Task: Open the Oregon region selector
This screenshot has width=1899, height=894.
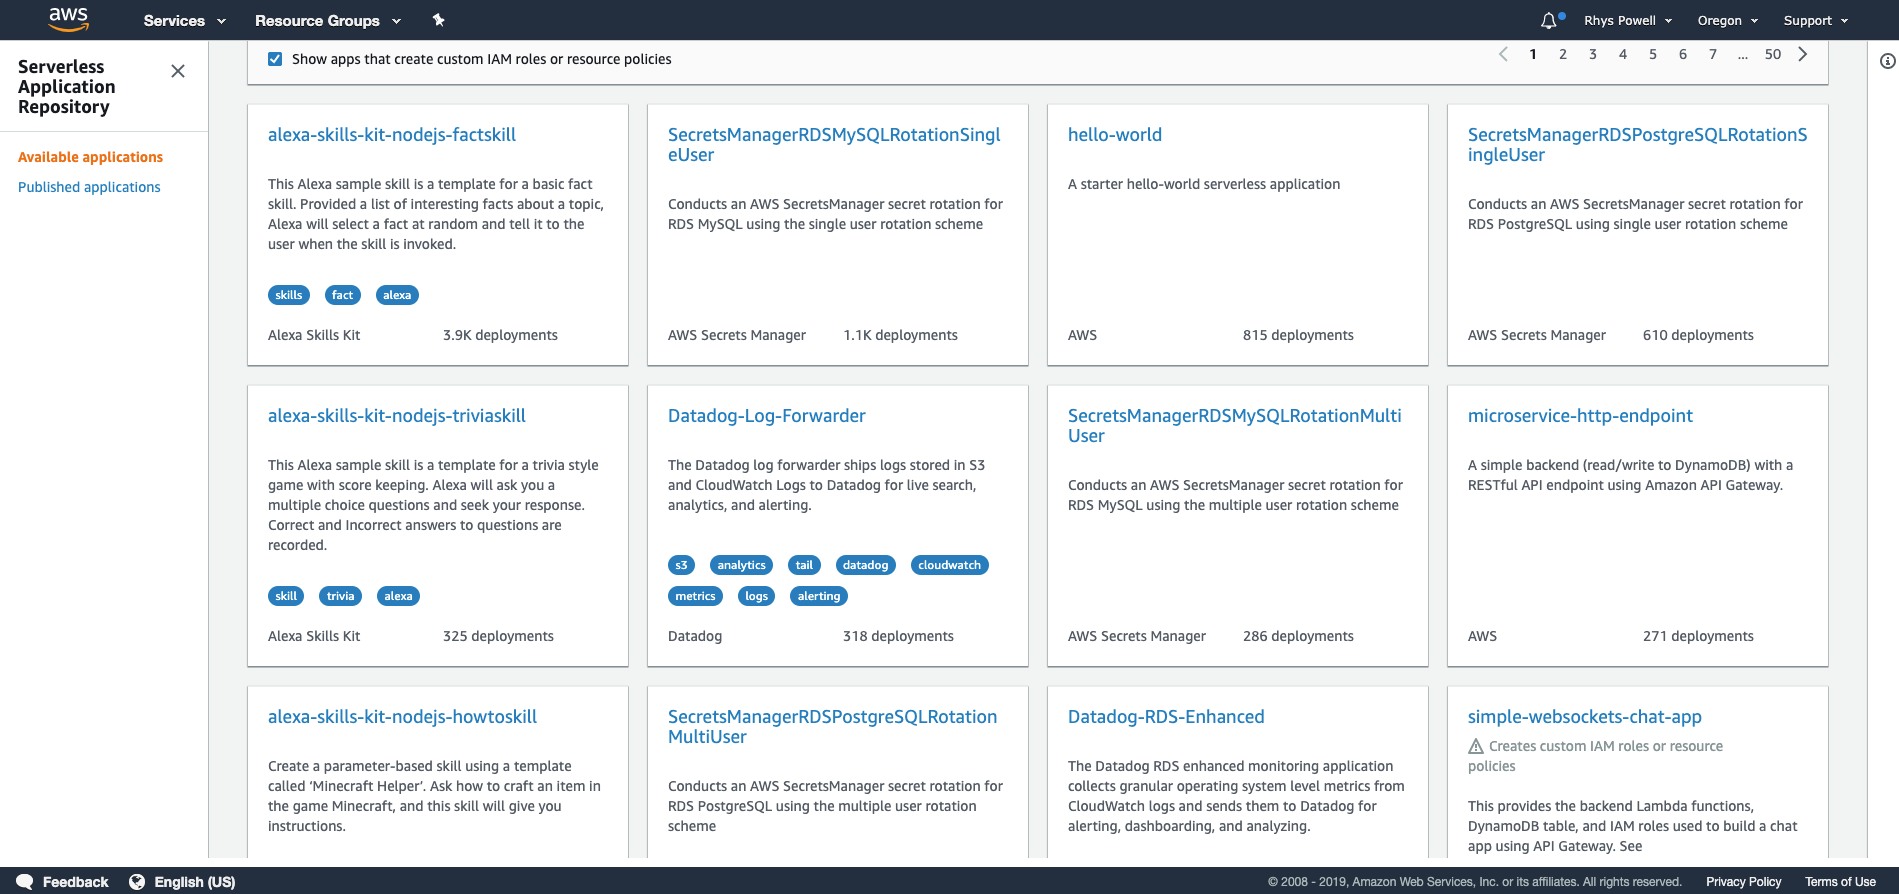Action: [x=1727, y=20]
